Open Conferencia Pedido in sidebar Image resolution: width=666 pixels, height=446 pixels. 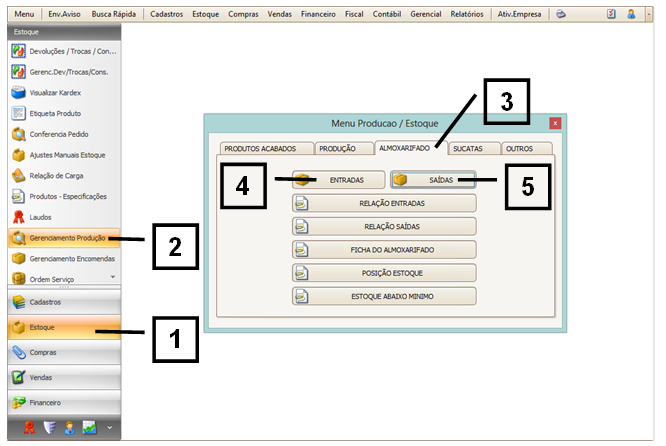[x=60, y=135]
